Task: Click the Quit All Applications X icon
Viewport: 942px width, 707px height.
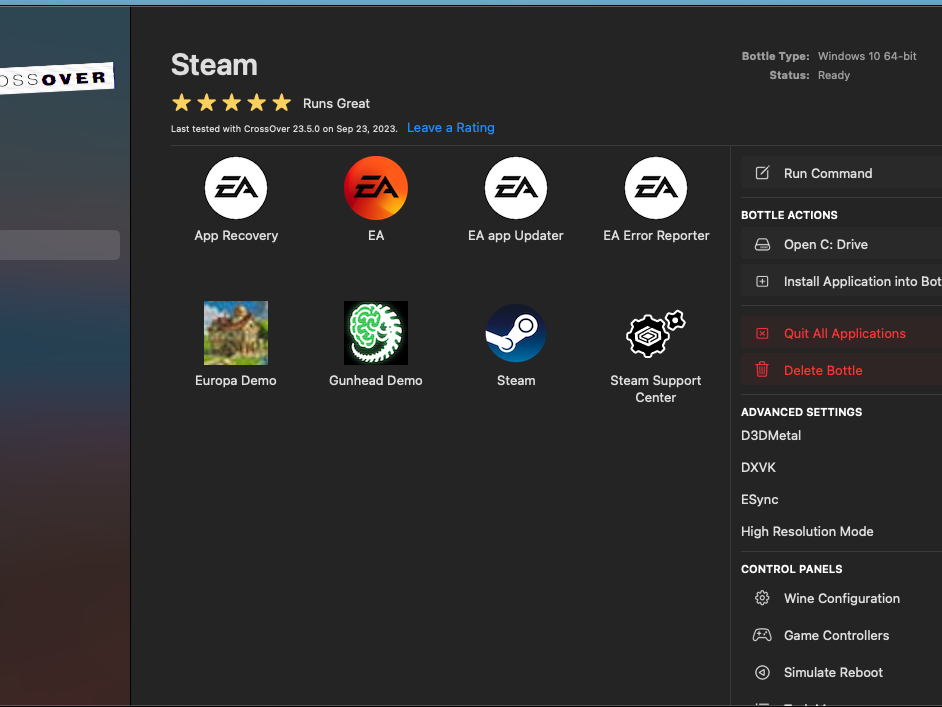Action: click(762, 333)
